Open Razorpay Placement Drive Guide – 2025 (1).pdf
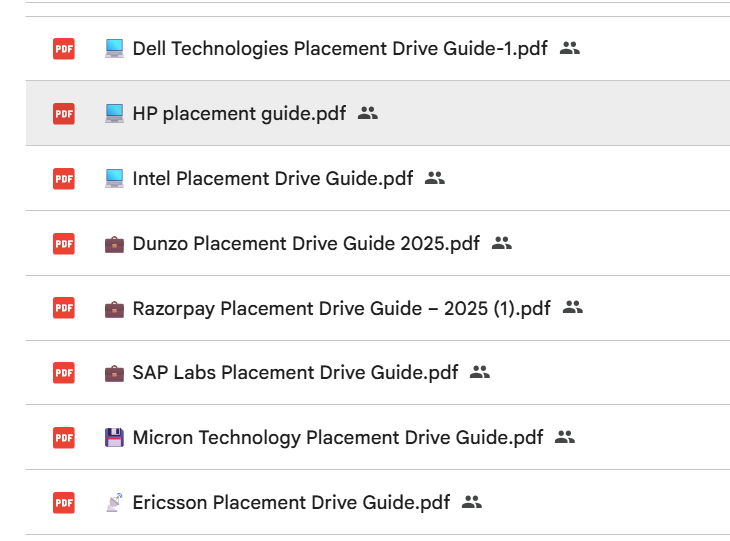This screenshot has height=541, width=730. click(341, 308)
